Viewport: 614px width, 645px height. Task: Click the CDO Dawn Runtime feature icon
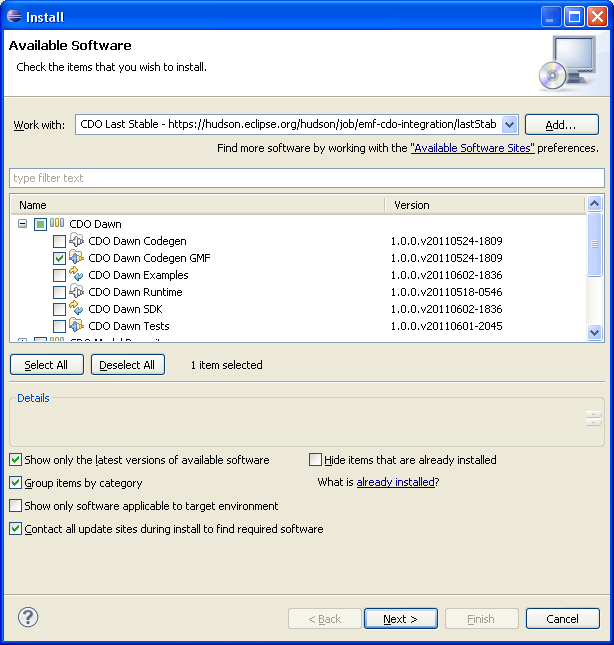coord(76,291)
